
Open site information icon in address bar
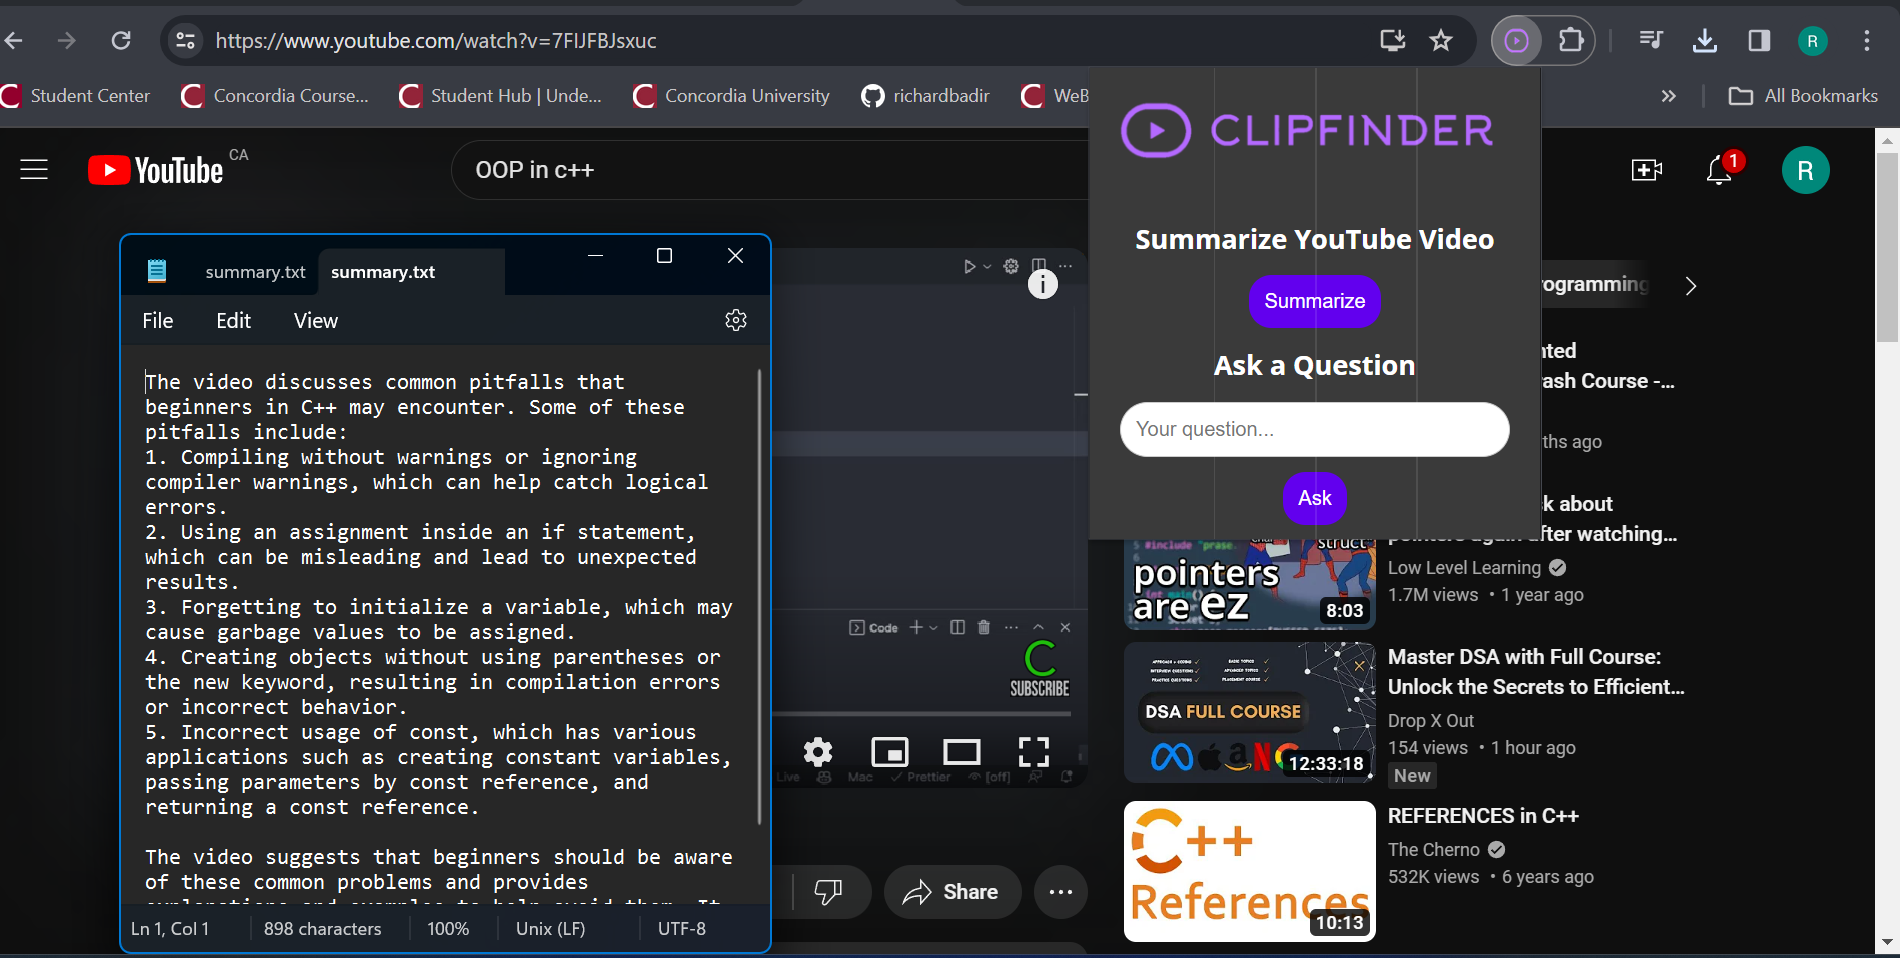pos(186,41)
